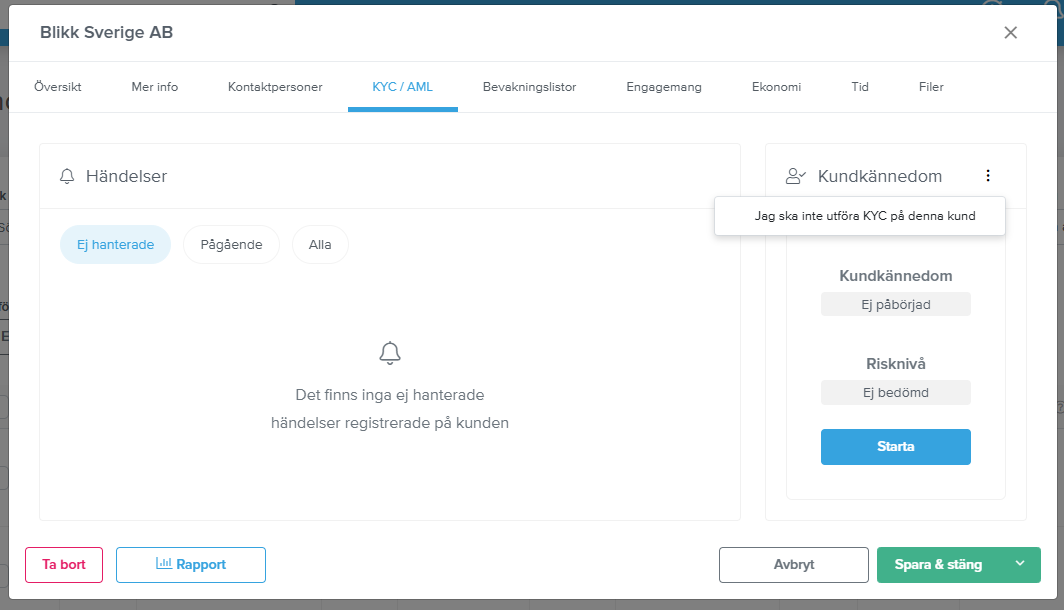Go to the Bevakningslistor tab
Viewport: 1064px width, 610px height.
(x=529, y=87)
